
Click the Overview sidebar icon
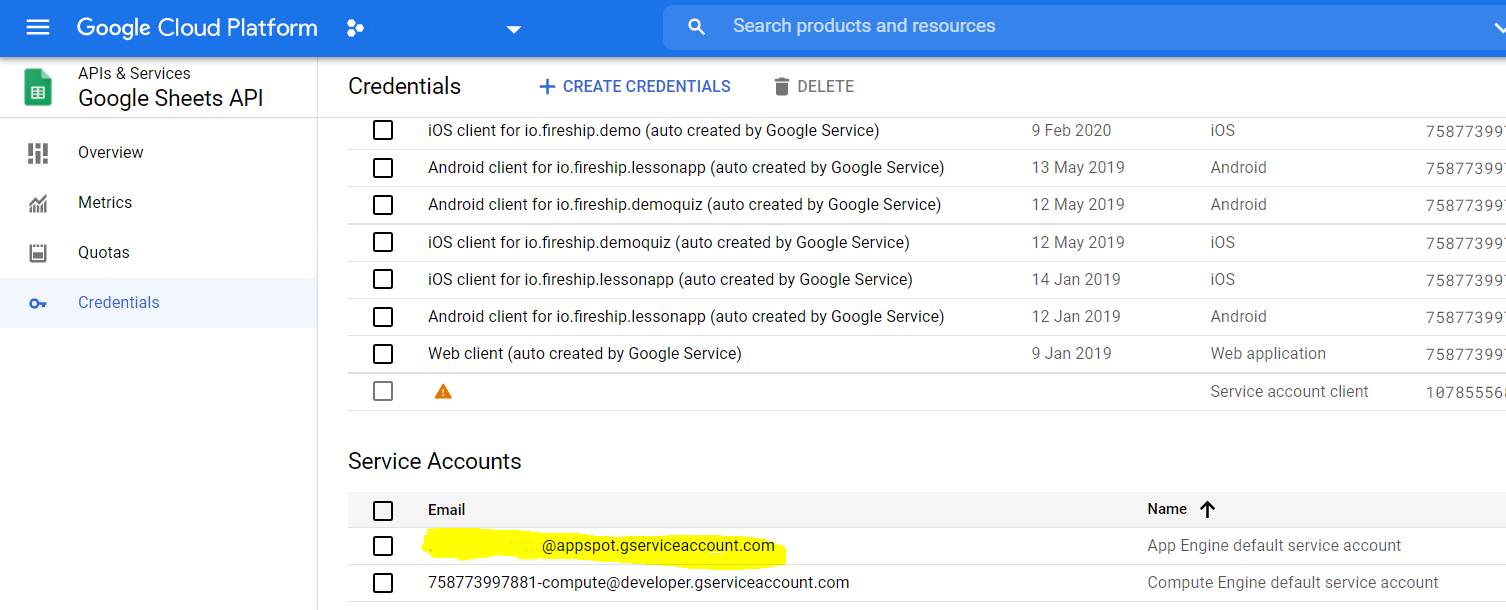coord(38,153)
